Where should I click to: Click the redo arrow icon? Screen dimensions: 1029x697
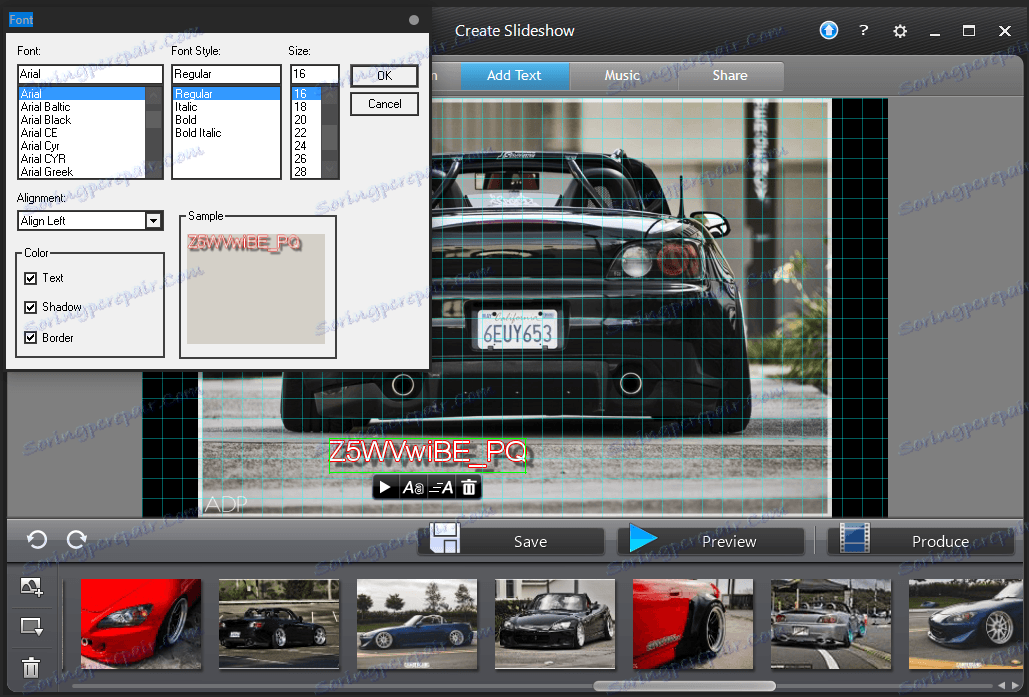76,540
